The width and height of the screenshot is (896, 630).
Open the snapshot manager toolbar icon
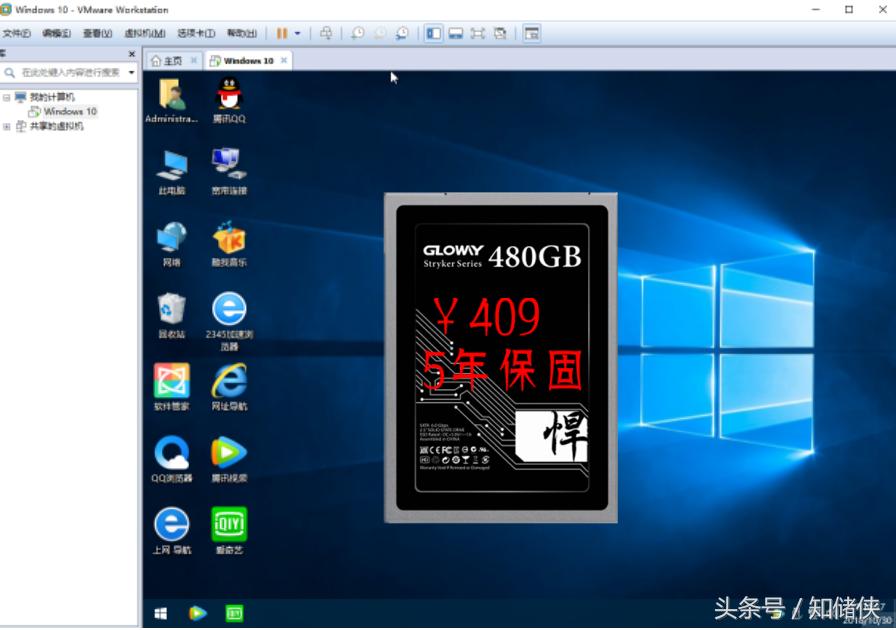402,33
